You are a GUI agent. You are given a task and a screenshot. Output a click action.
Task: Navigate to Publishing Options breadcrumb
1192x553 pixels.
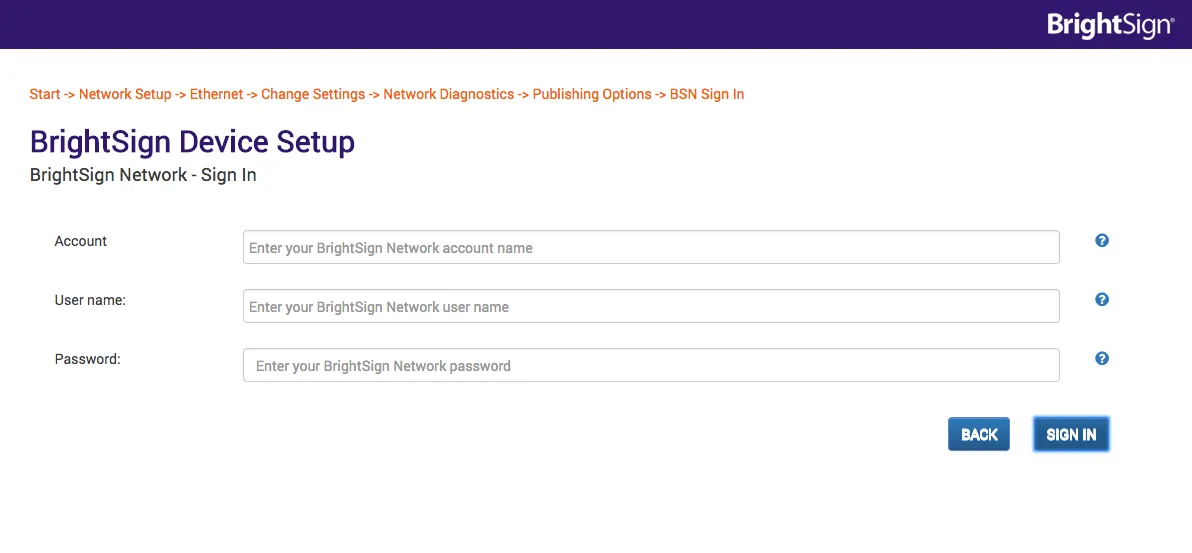[x=592, y=94]
